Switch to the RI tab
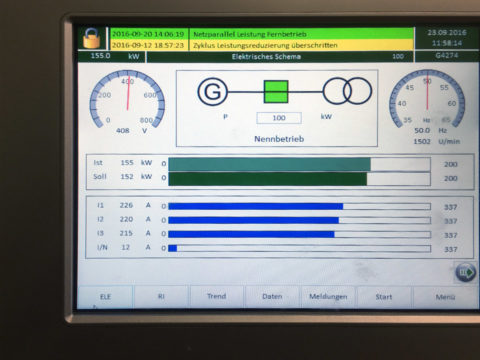This screenshot has height=360, width=480. pyautogui.click(x=161, y=296)
